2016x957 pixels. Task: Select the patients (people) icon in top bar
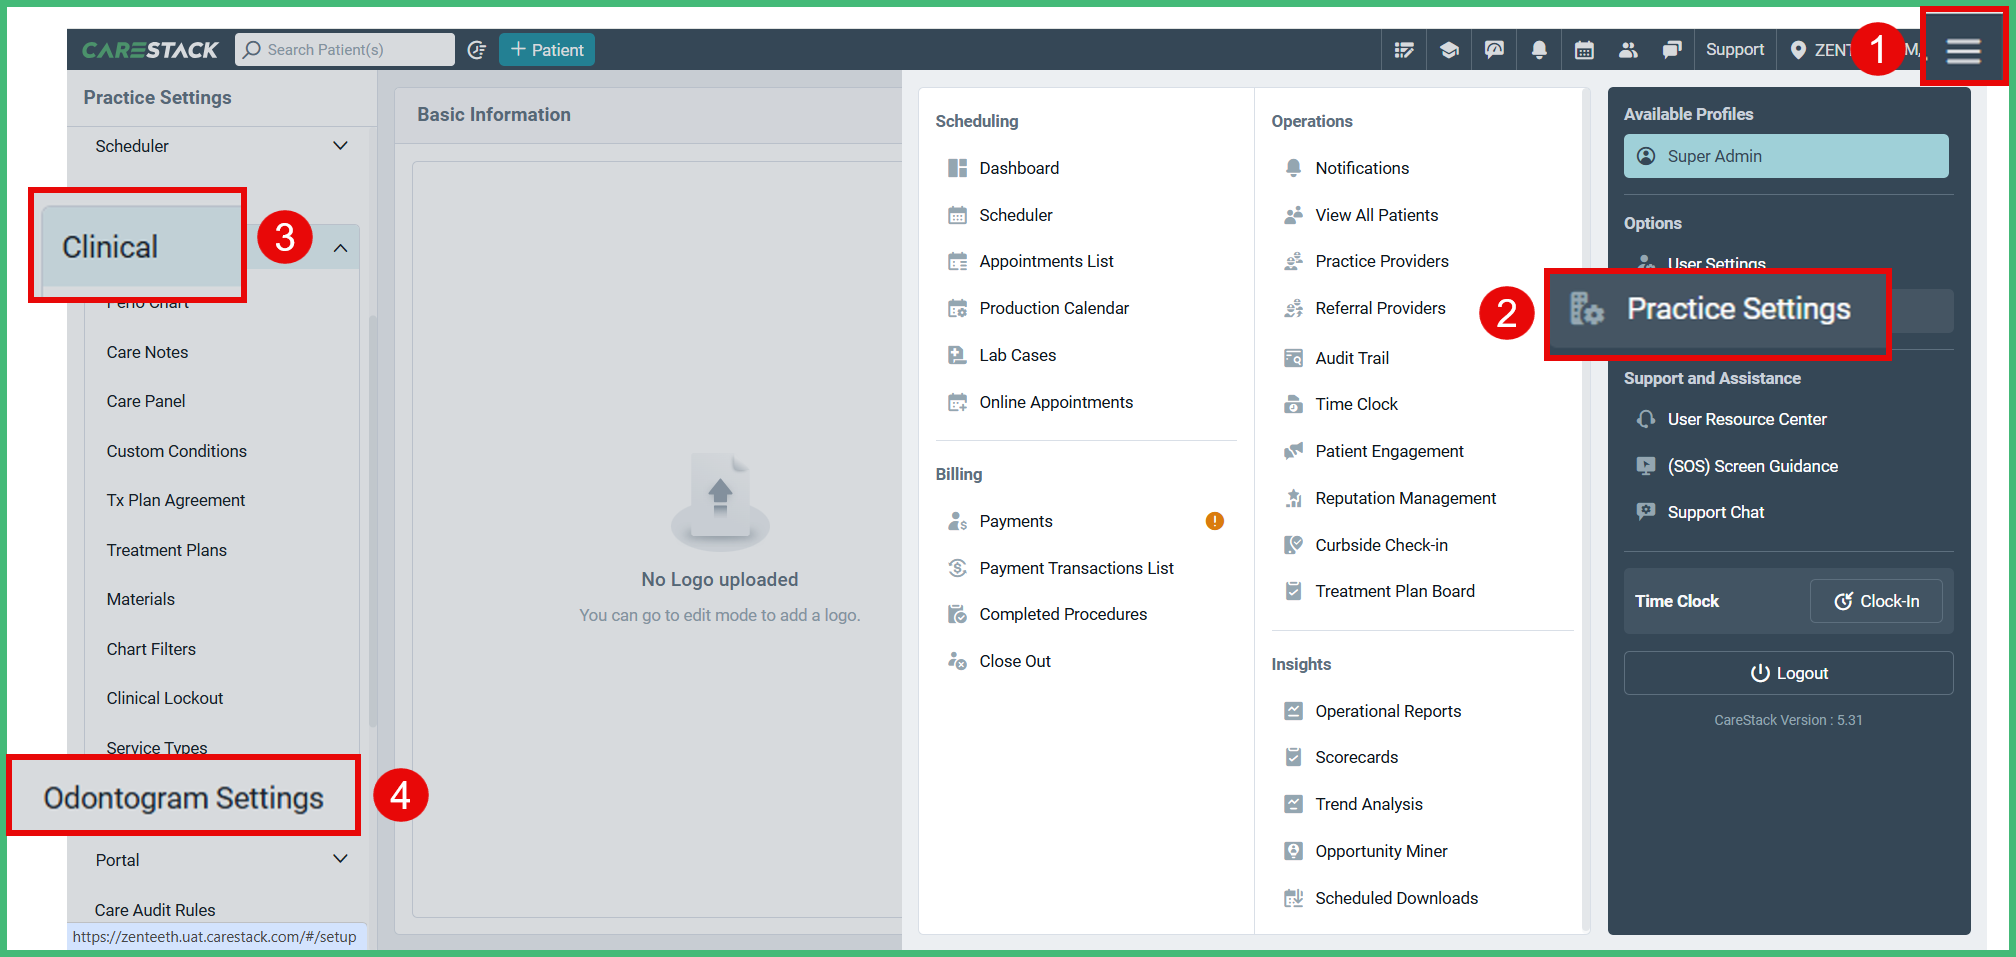(1628, 49)
